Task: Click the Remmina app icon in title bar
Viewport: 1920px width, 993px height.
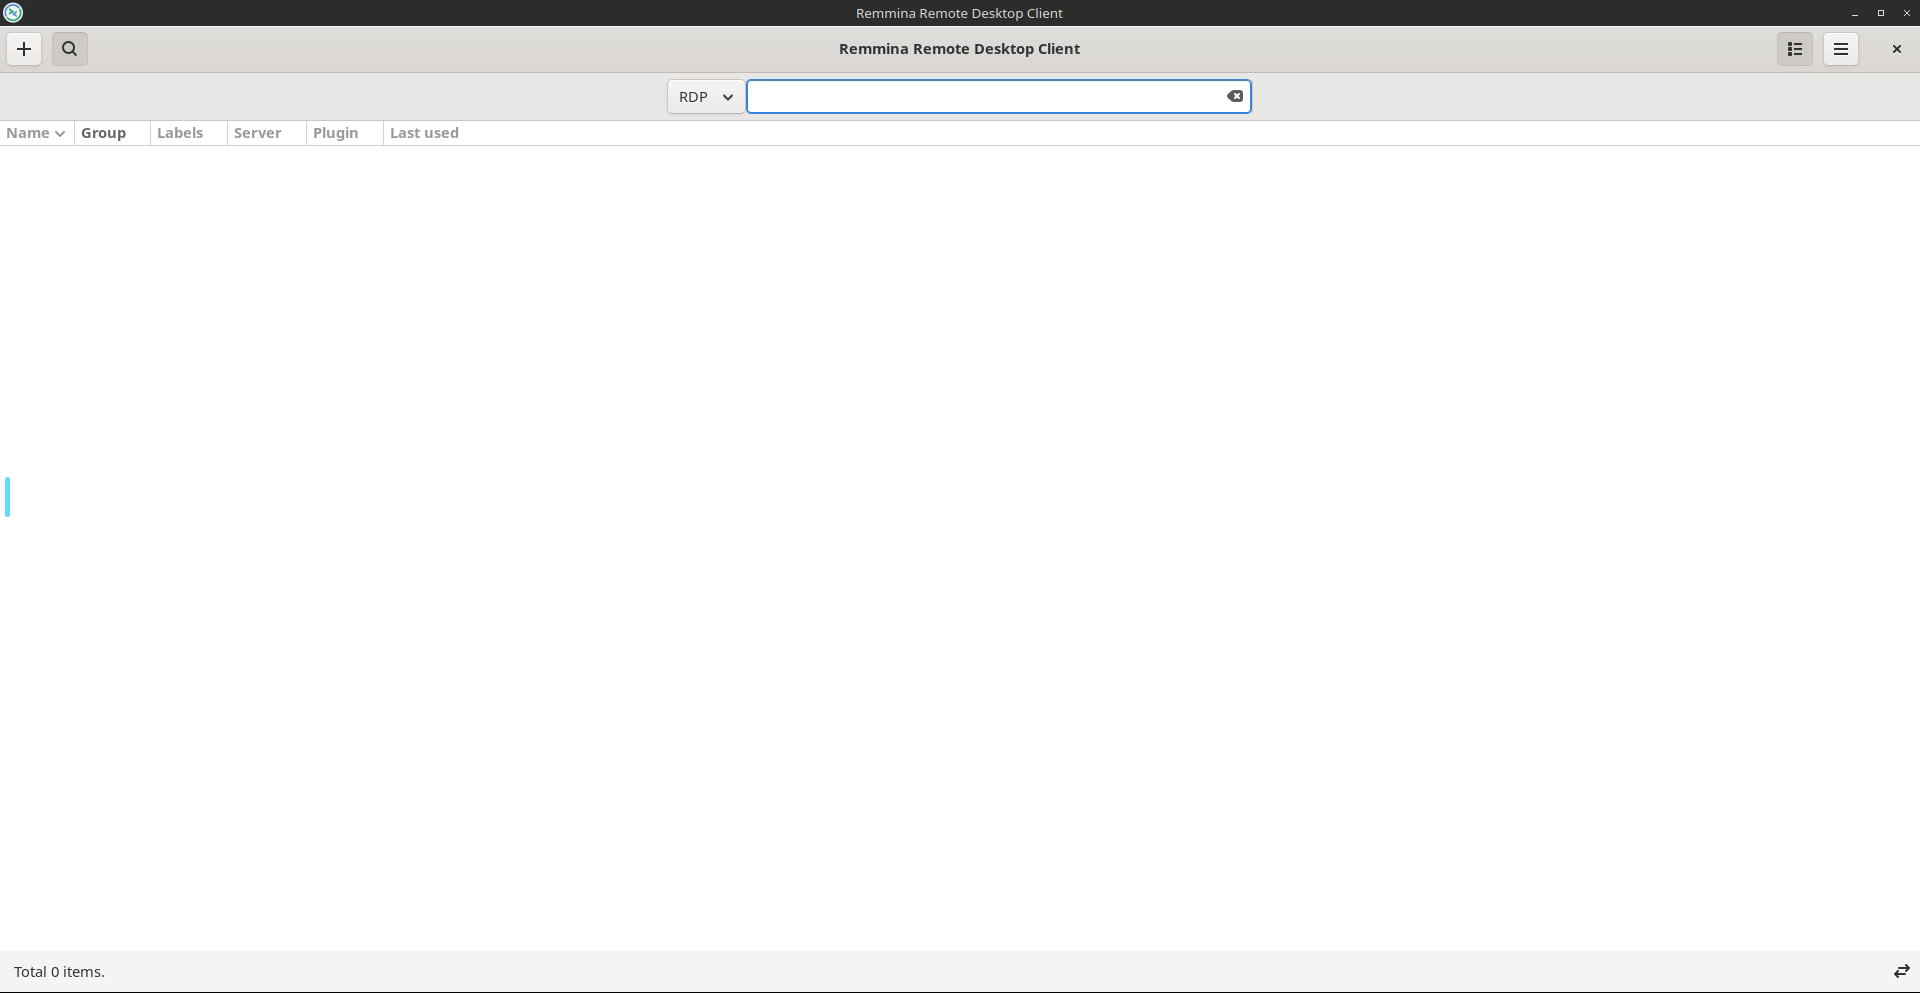Action: (x=13, y=13)
